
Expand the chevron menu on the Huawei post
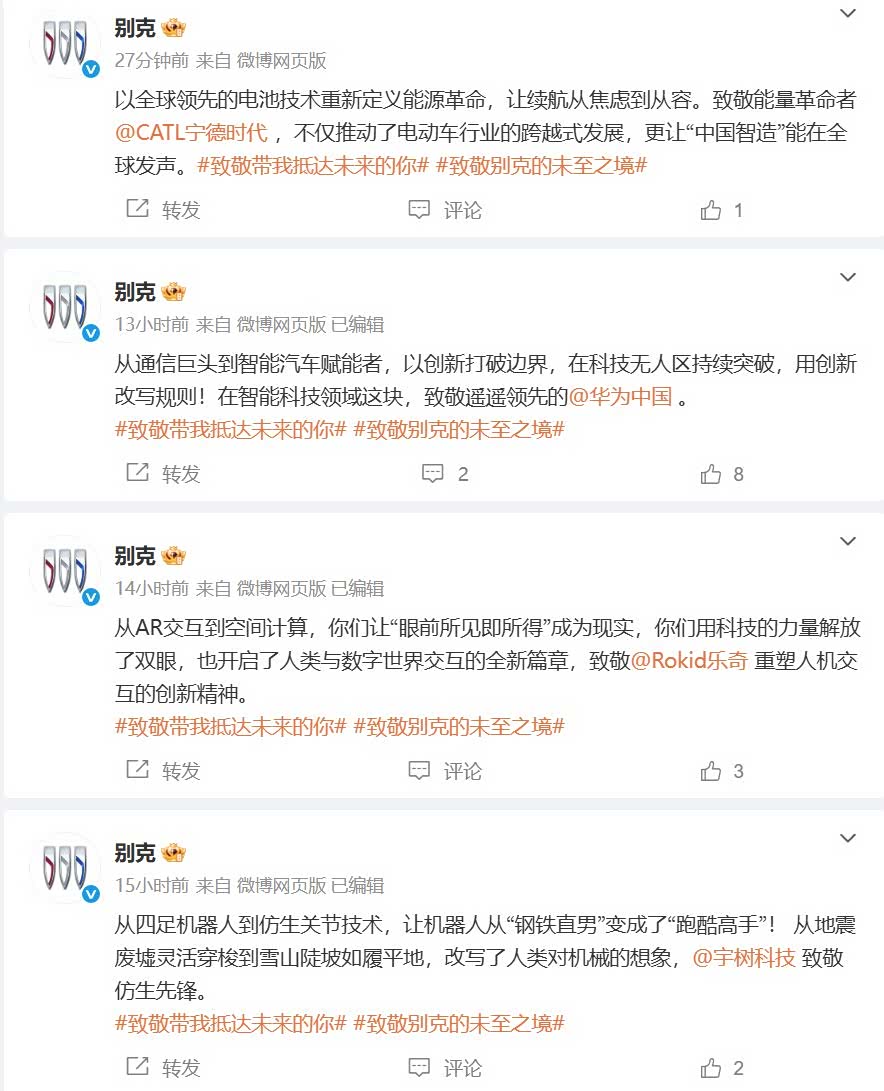[x=848, y=277]
